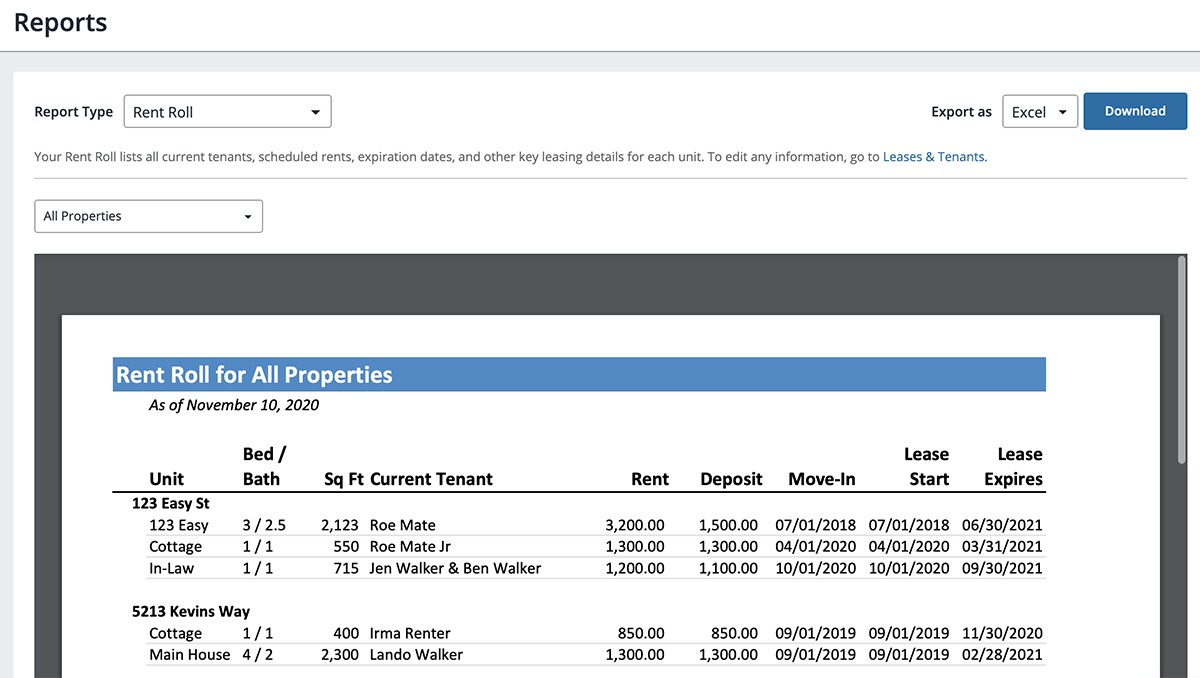Select the Excel export option
Viewport: 1200px width, 678px height.
click(1030, 112)
